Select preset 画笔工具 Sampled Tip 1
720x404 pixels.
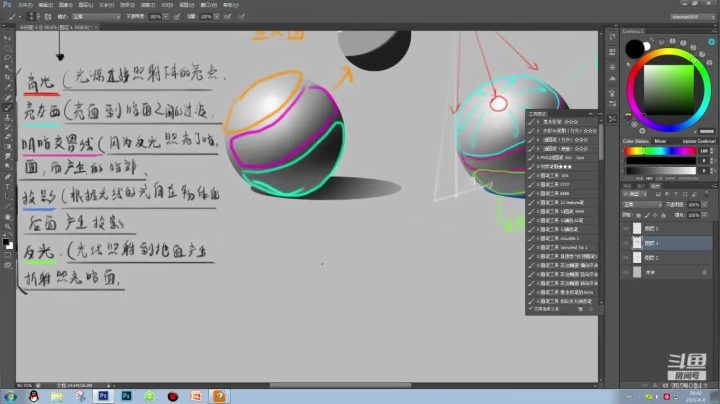[562, 247]
